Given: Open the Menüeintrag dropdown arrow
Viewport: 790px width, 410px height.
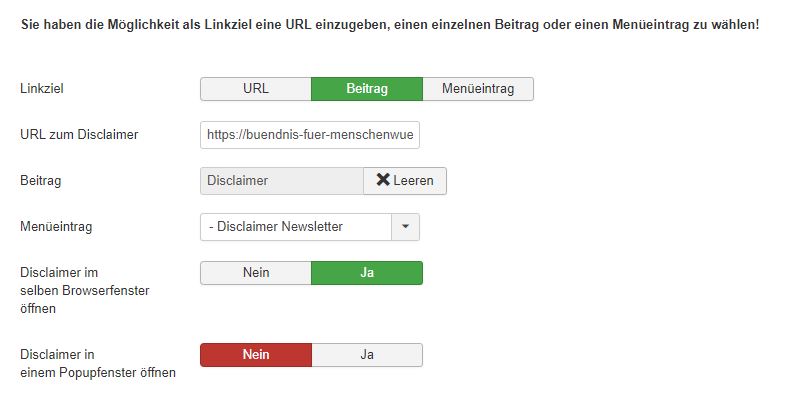Looking at the screenshot, I should coord(405,227).
